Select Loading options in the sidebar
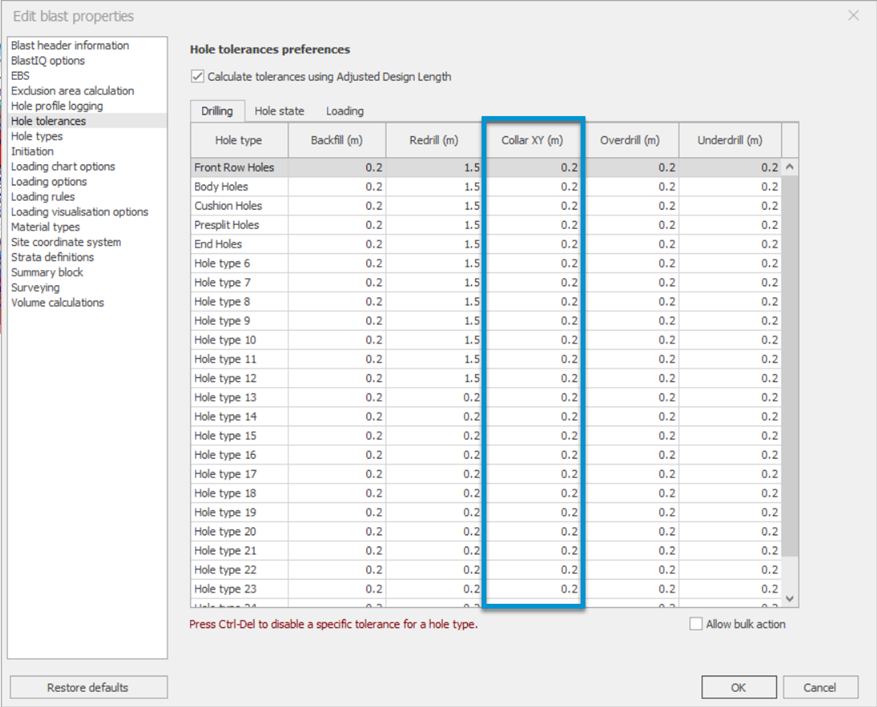The width and height of the screenshot is (877, 707). coord(87,181)
